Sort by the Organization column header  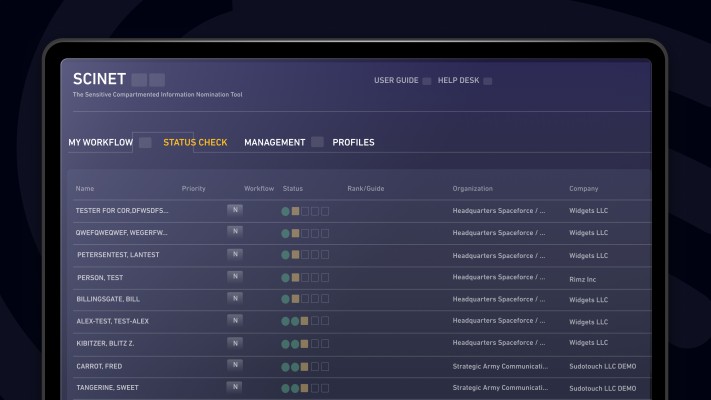pos(472,189)
